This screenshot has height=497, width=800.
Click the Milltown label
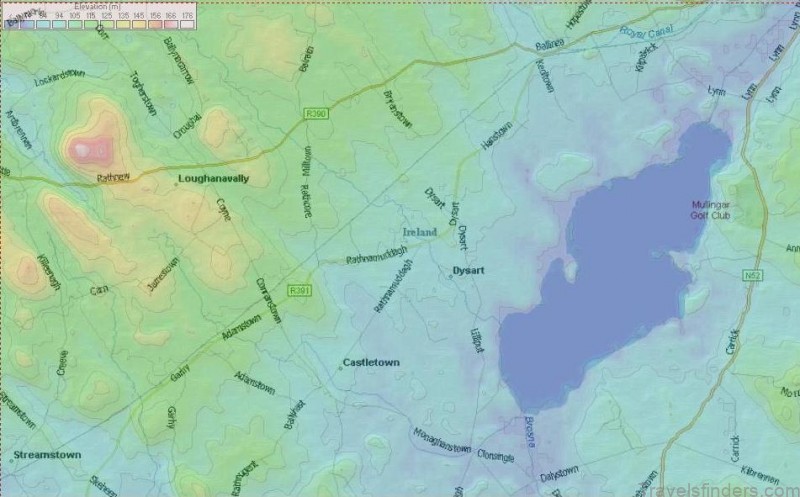pos(307,161)
